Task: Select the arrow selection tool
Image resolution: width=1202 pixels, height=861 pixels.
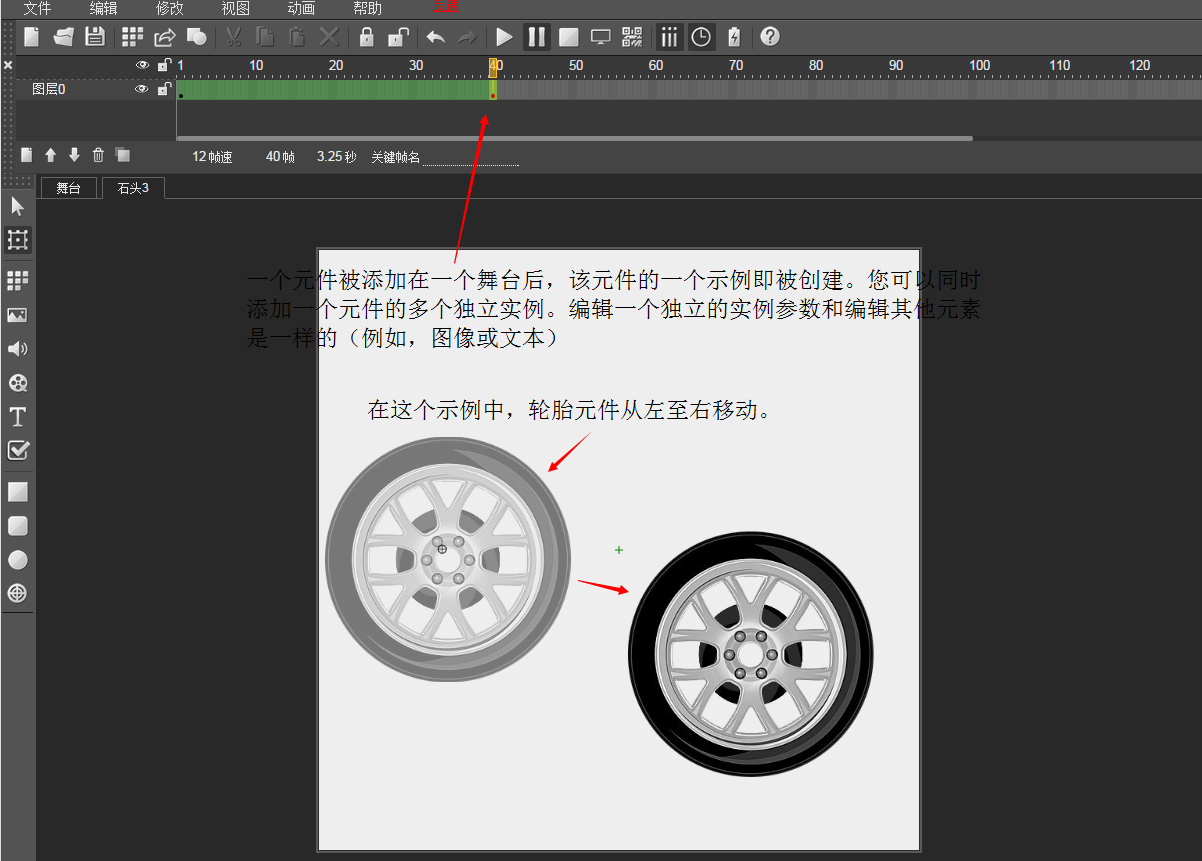Action: (x=17, y=207)
